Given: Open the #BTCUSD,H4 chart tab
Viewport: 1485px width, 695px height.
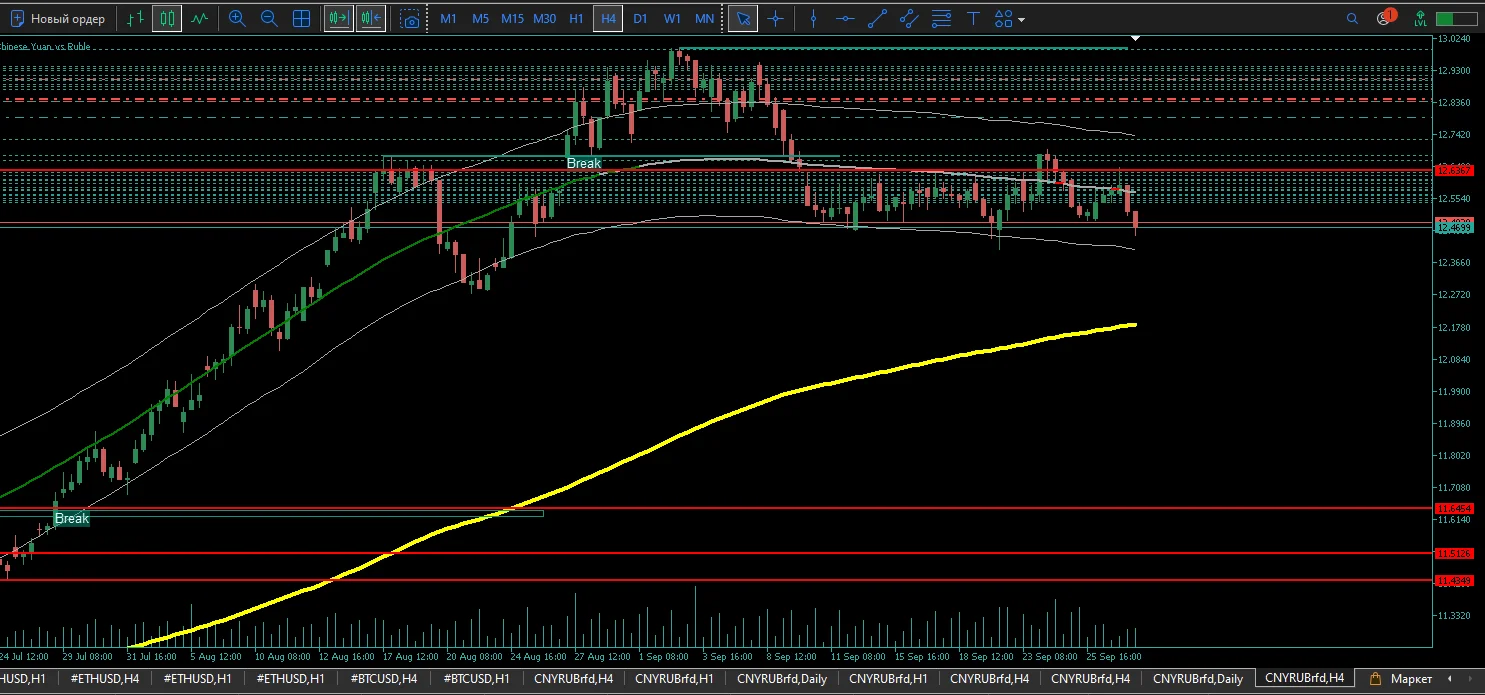Looking at the screenshot, I should pyautogui.click(x=384, y=678).
